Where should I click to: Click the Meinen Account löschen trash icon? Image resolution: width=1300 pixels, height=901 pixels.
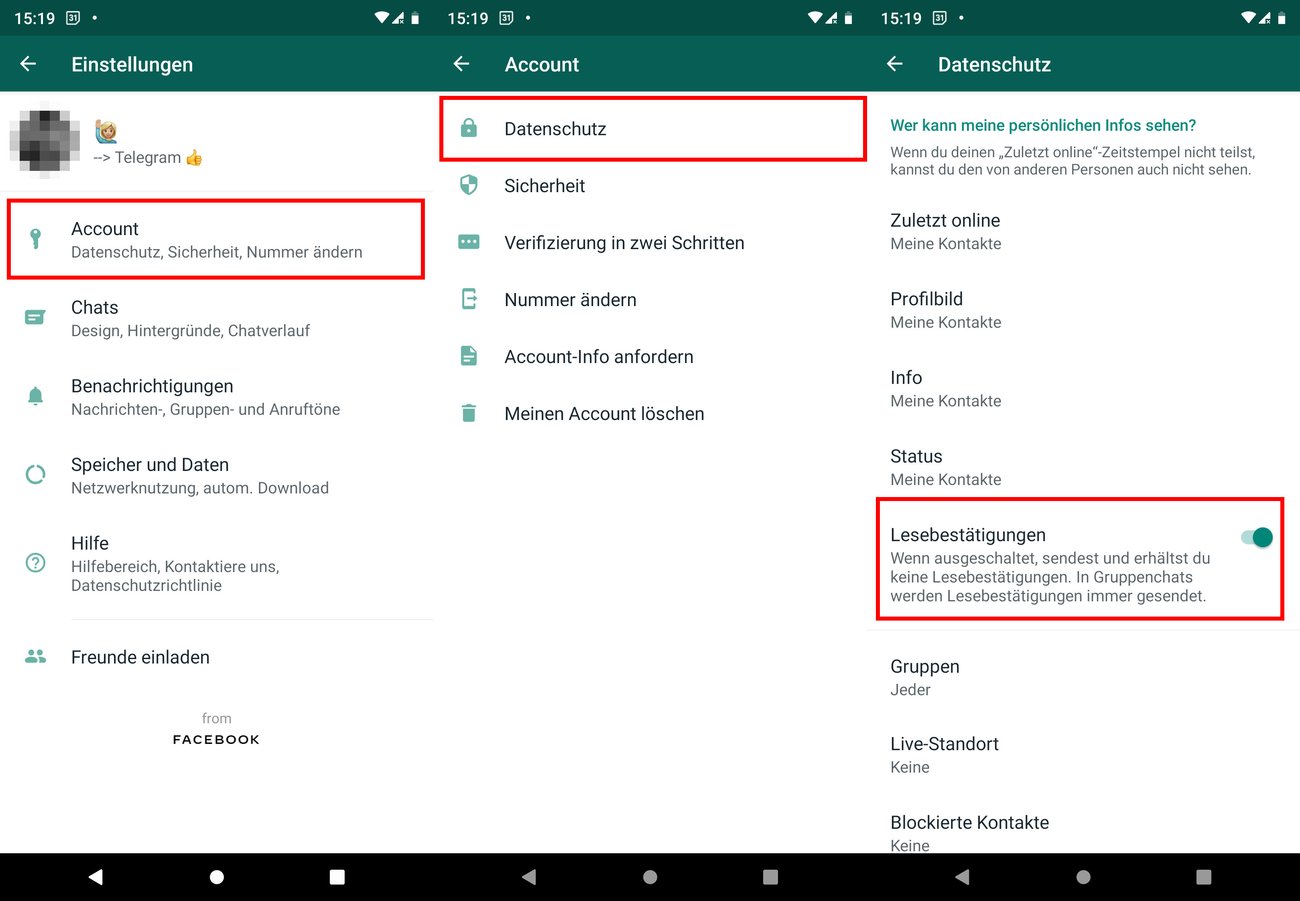coord(468,413)
